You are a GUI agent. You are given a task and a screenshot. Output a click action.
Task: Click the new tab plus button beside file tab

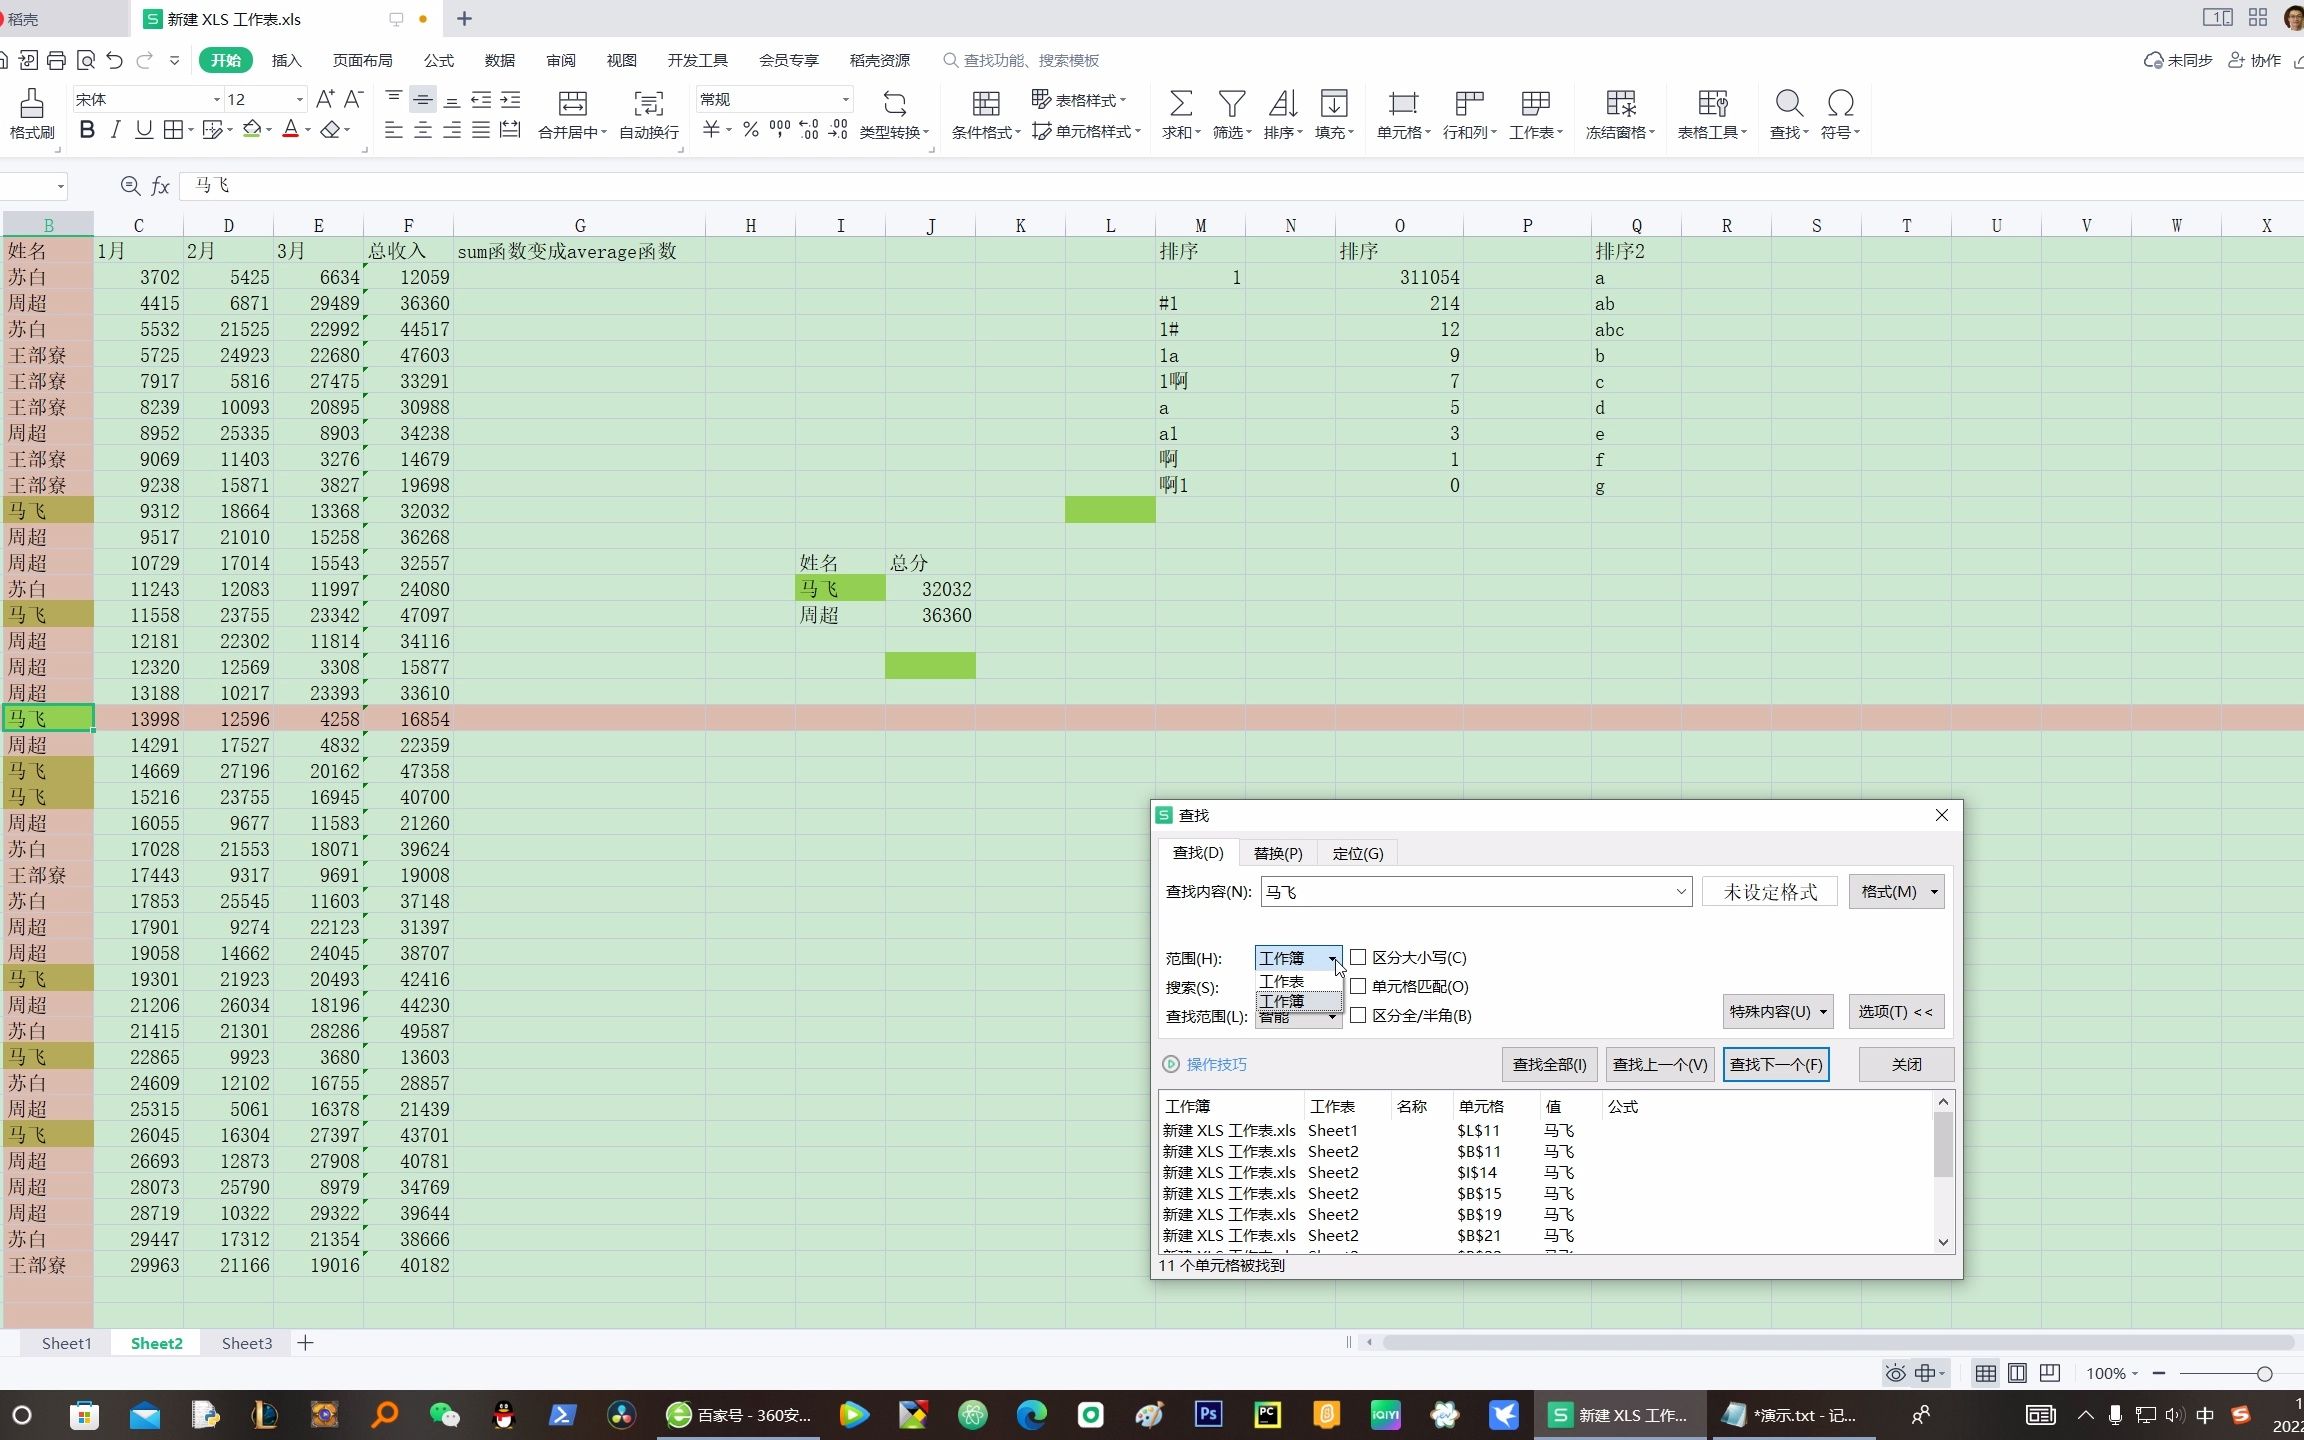(x=464, y=18)
